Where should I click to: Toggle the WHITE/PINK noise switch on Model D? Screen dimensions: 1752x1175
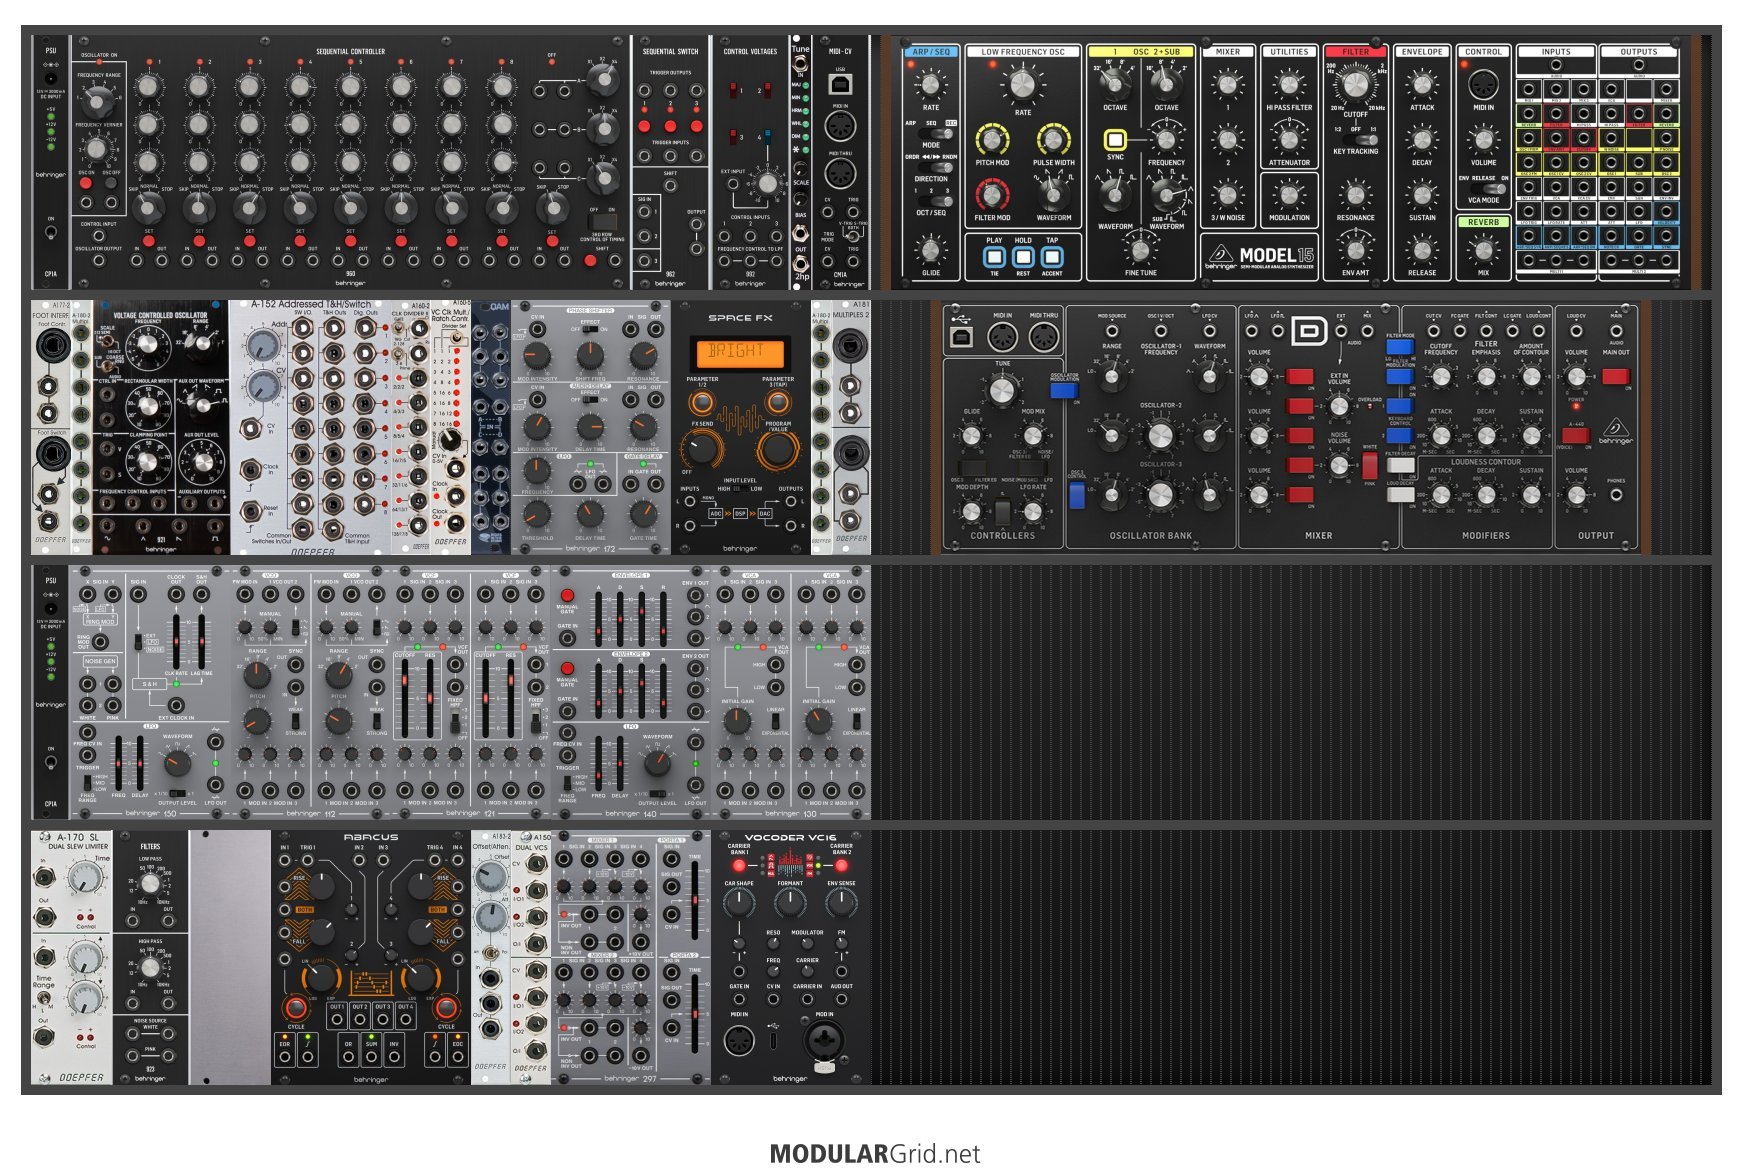point(1369,465)
